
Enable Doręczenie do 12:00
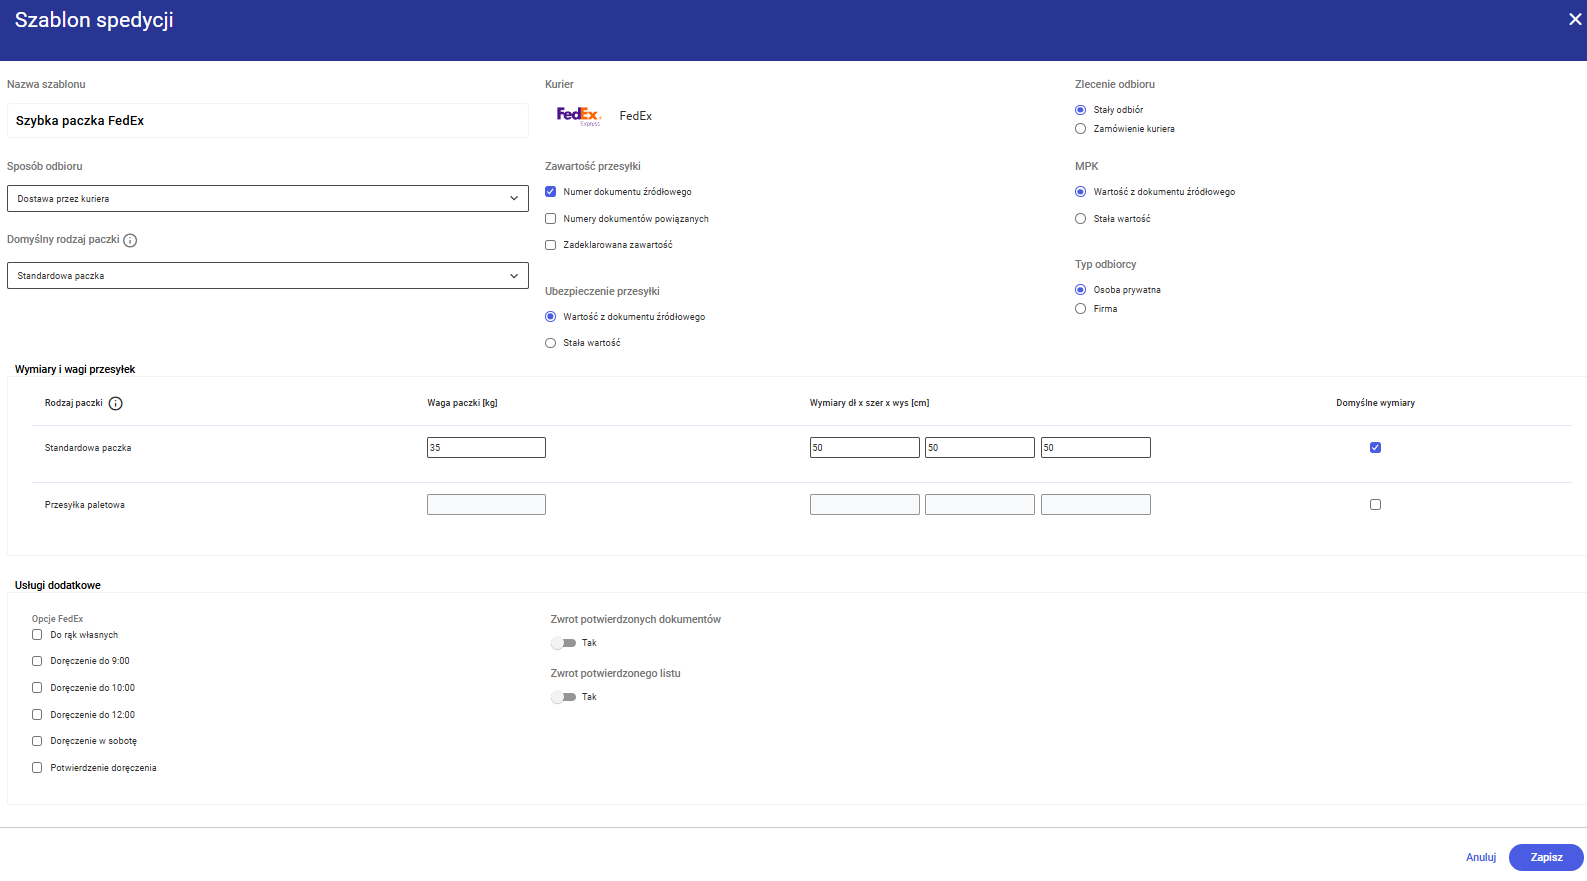pos(37,715)
